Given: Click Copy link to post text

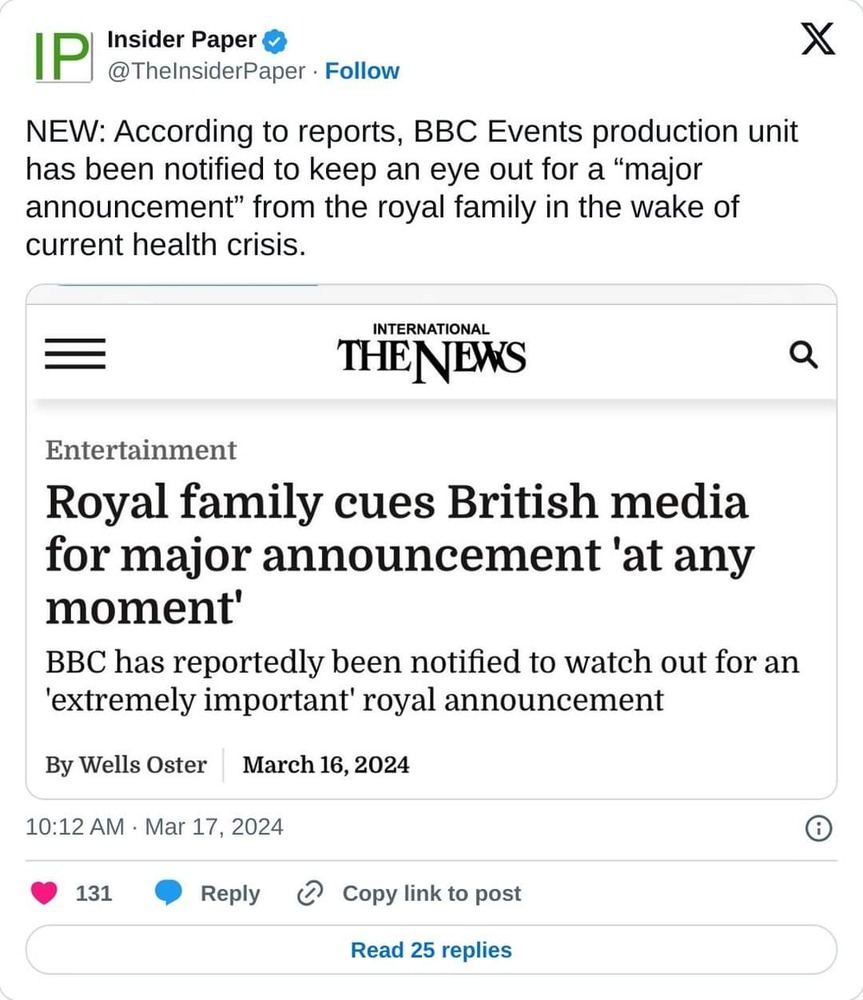Looking at the screenshot, I should (x=431, y=893).
